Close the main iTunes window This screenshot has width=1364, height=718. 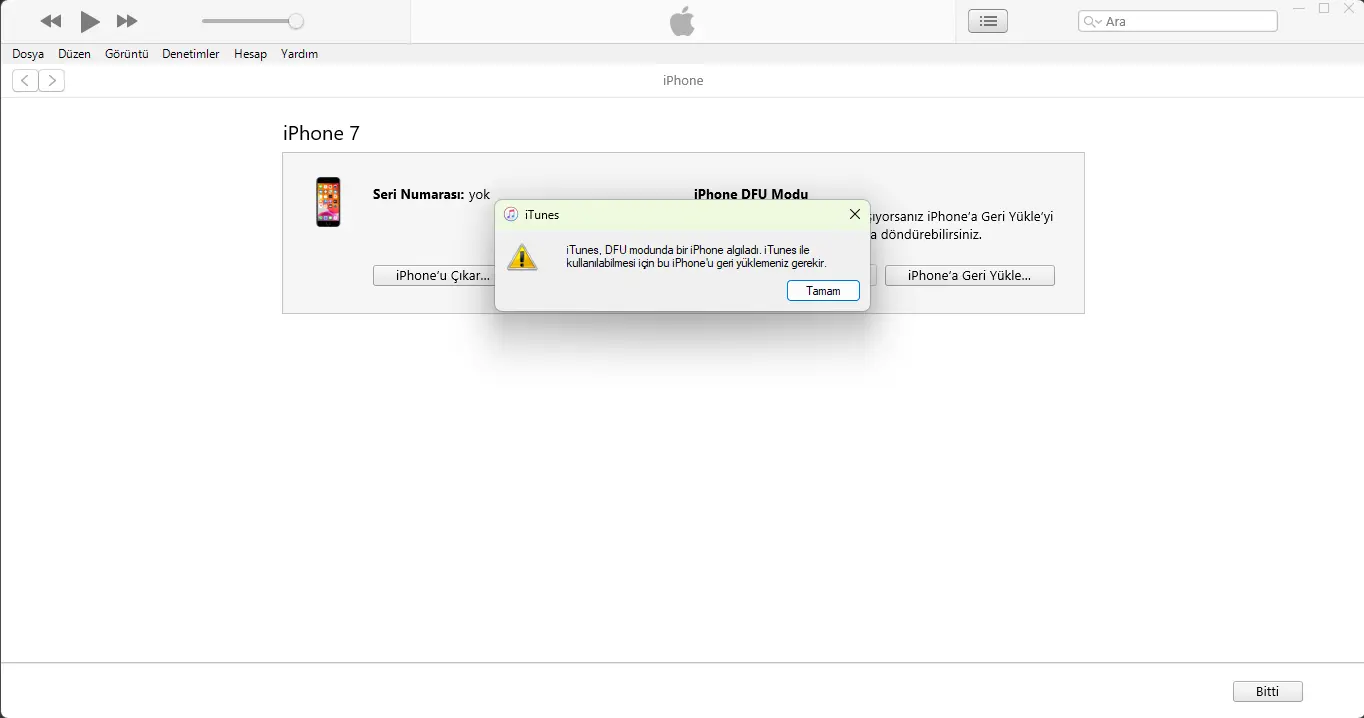(1349, 9)
